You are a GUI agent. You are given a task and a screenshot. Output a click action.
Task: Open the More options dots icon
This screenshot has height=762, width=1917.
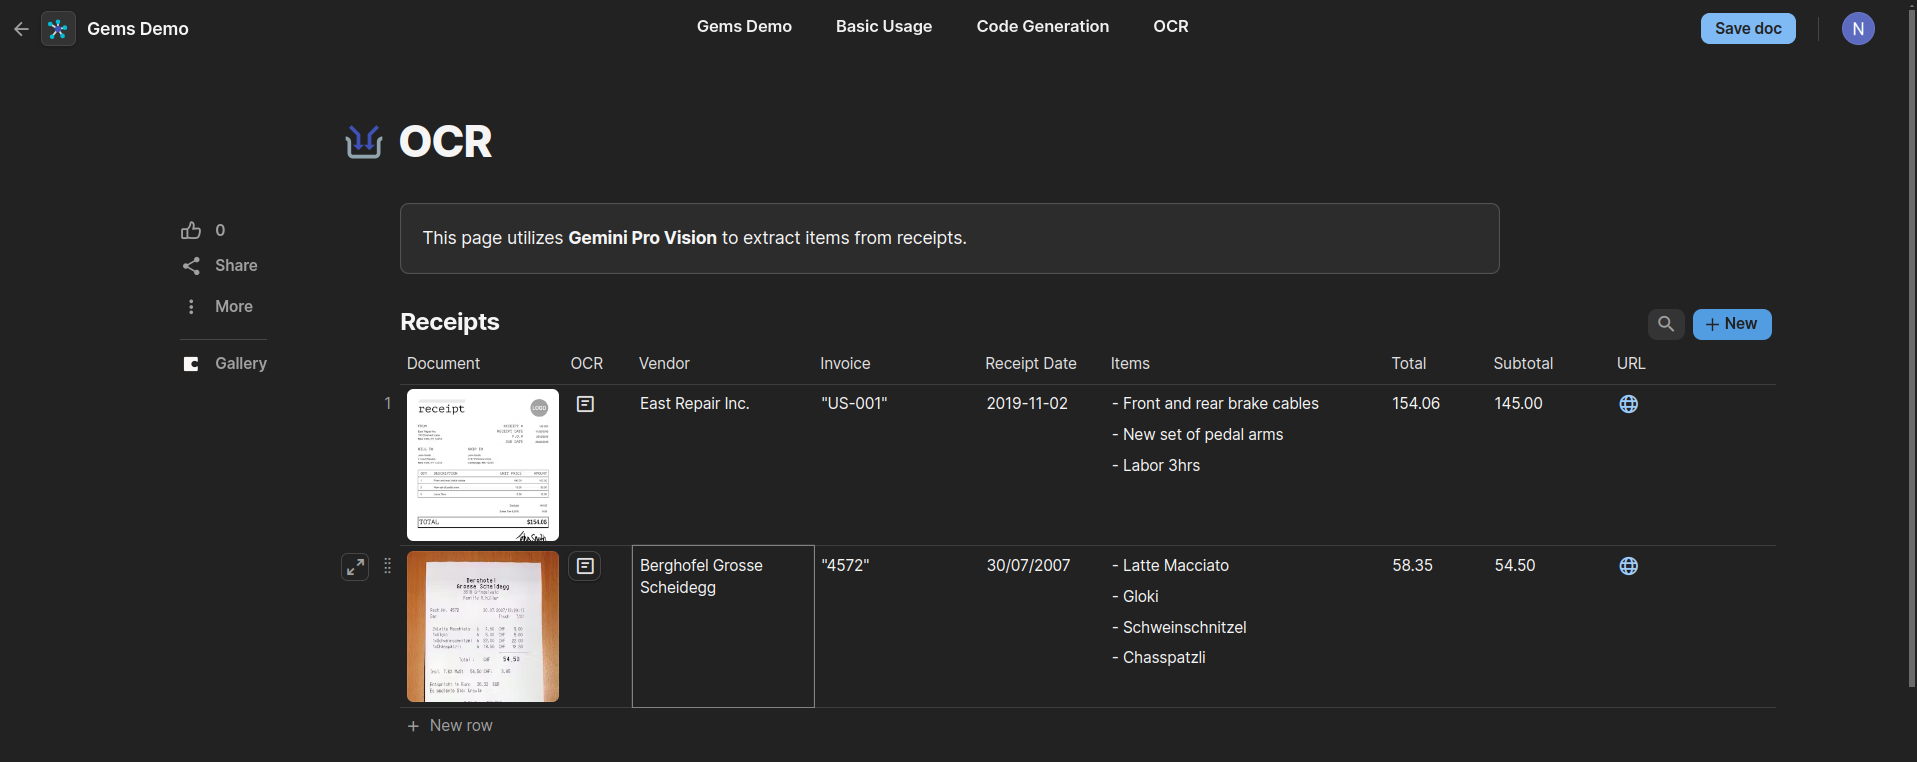[191, 307]
